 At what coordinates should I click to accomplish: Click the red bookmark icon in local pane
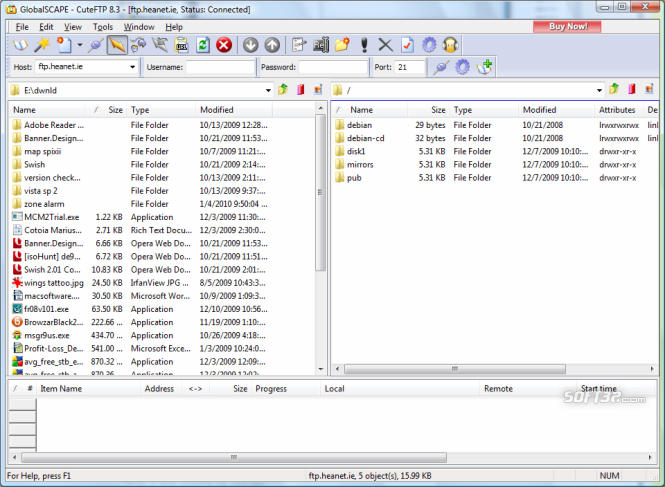point(301,90)
